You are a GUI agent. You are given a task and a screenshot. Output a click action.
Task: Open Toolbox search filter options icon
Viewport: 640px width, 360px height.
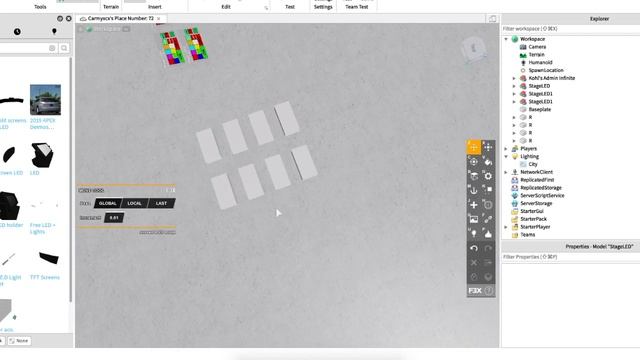click(52, 48)
